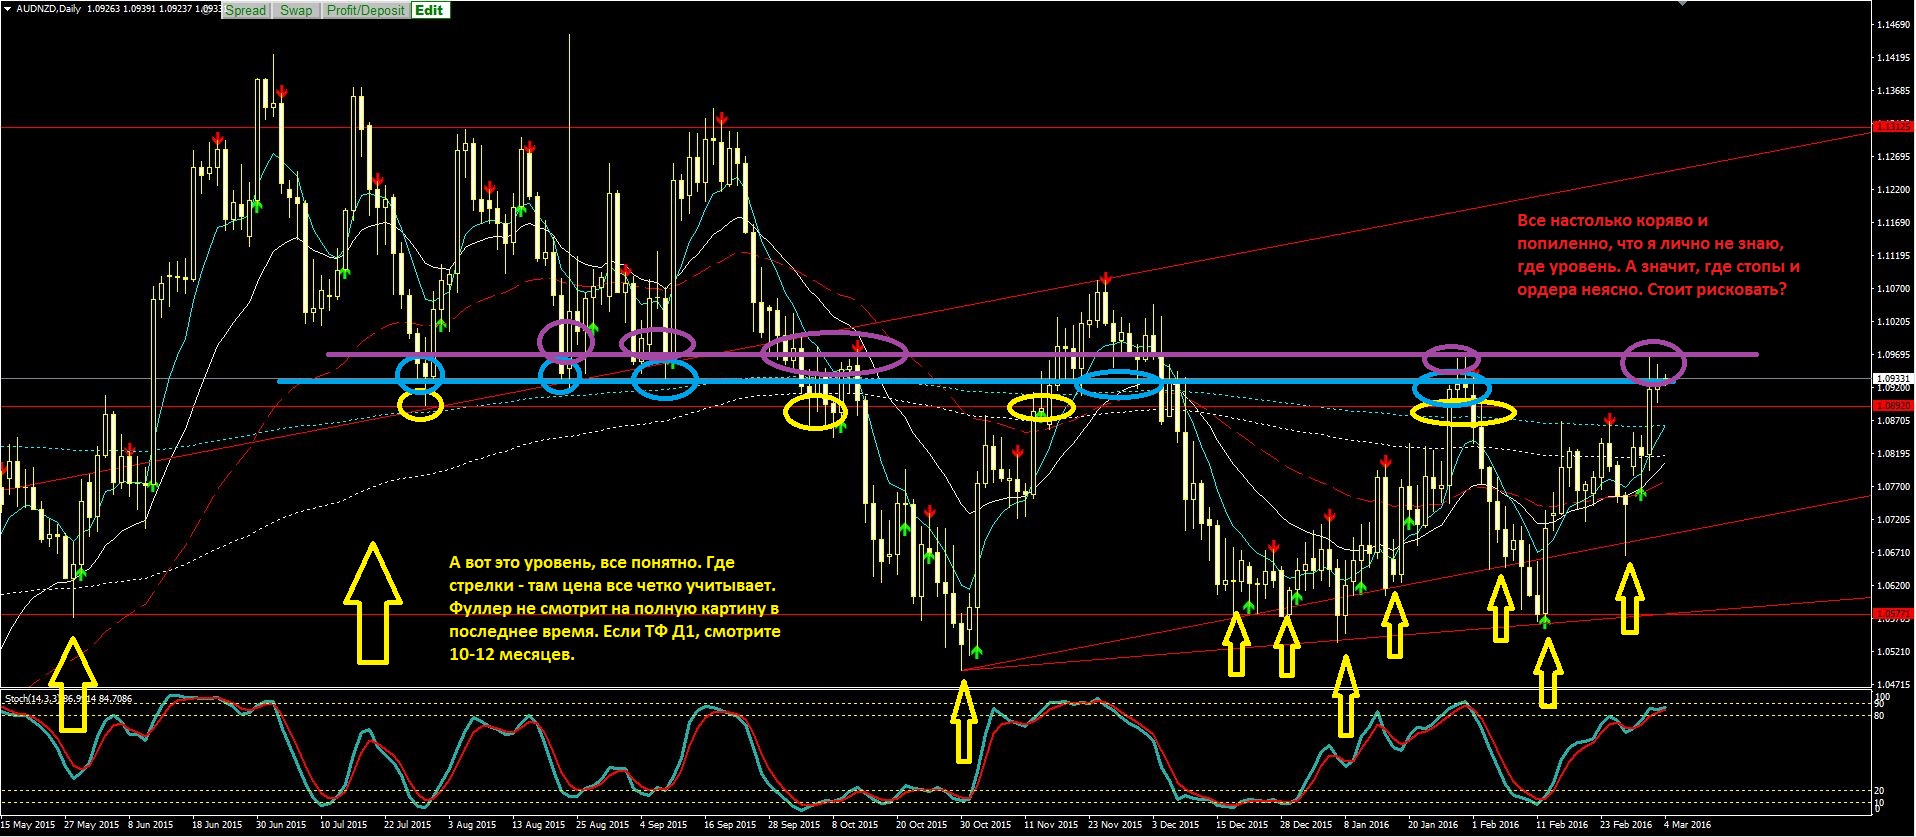Click the 27 May 2015 date label
The image size is (1916, 837).
pyautogui.click(x=91, y=825)
